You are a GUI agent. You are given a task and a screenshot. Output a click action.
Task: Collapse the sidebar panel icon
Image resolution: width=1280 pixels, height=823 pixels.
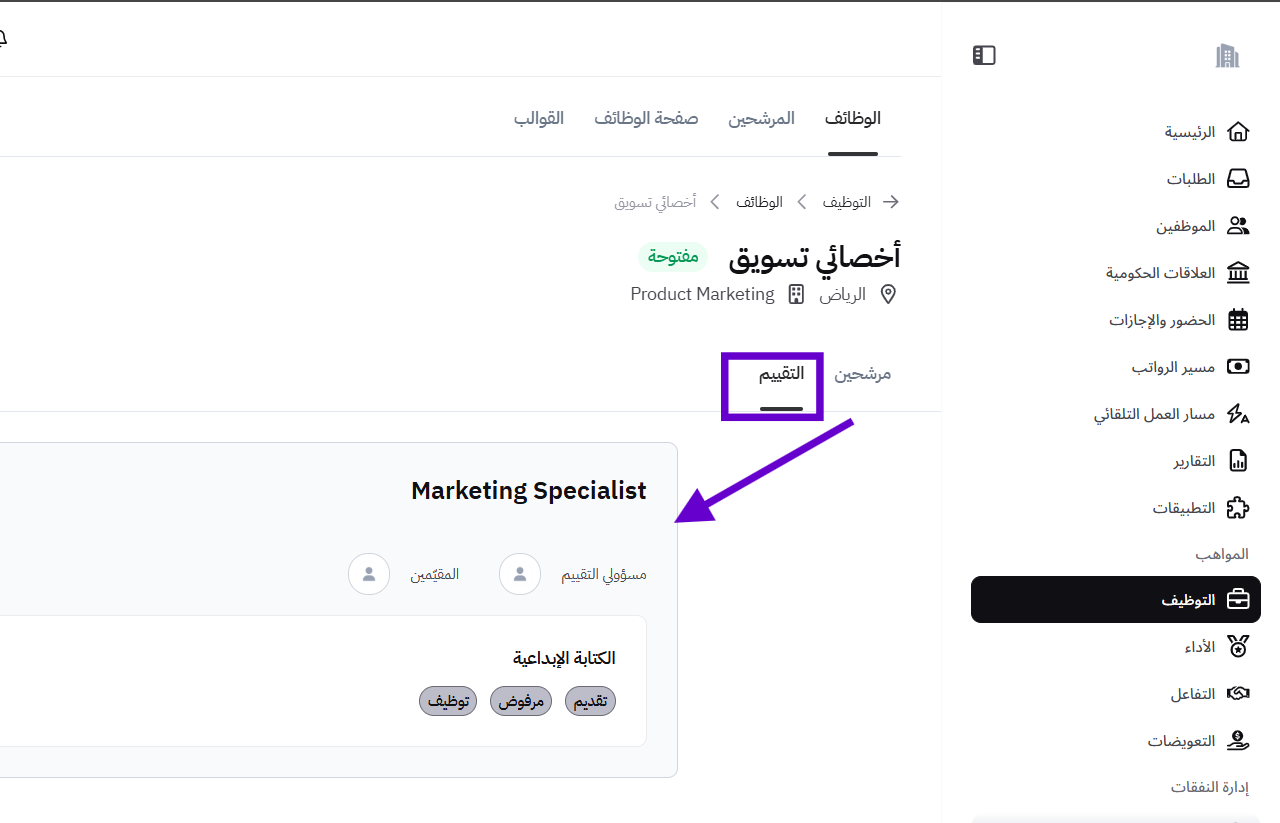coord(984,55)
